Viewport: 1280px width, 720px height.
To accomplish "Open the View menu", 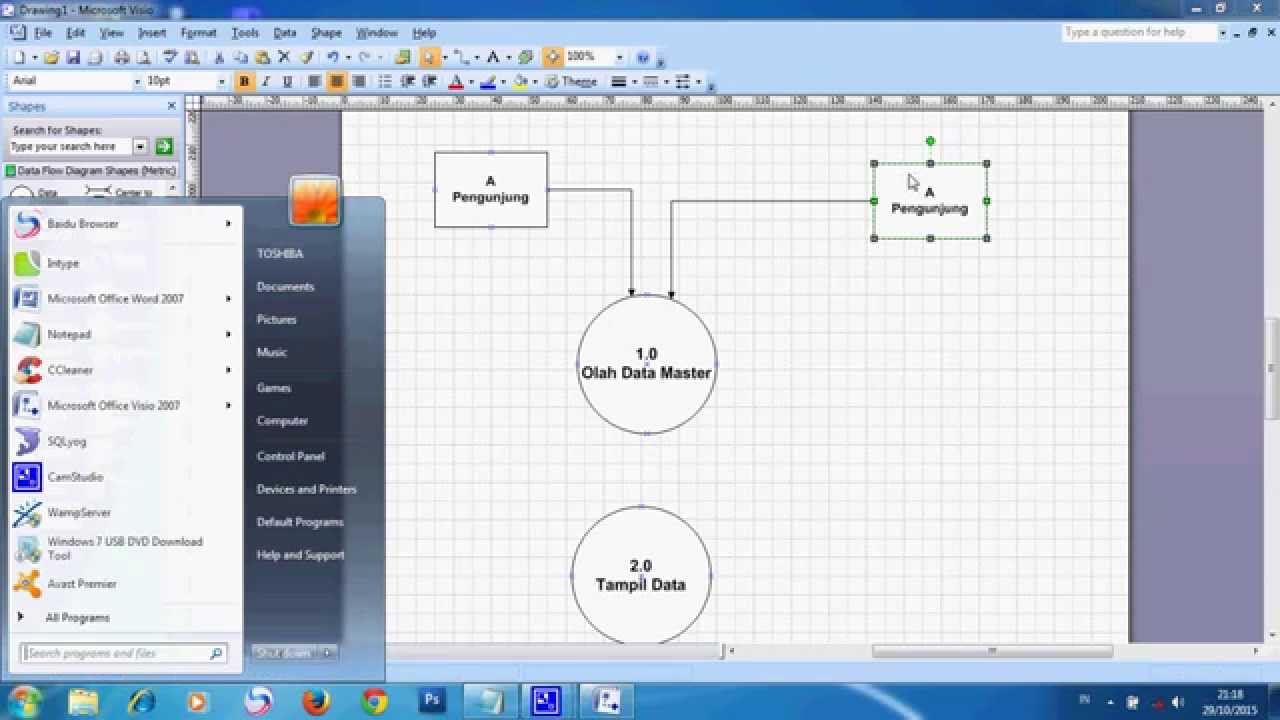I will pos(111,33).
